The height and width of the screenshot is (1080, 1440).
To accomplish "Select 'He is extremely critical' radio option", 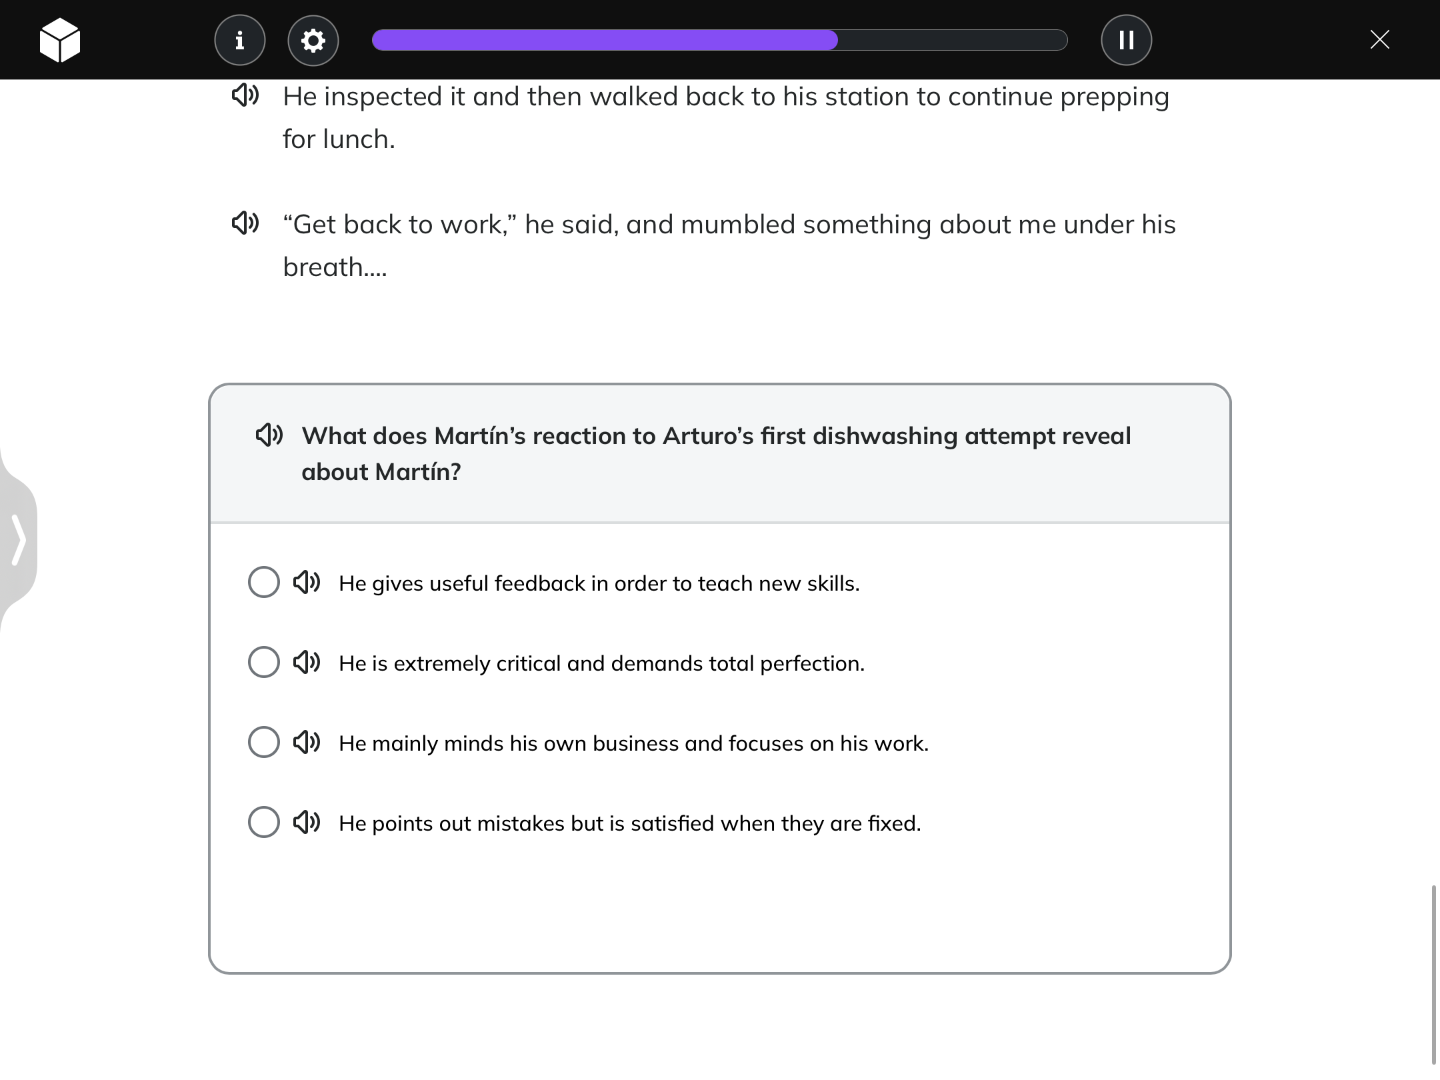I will pyautogui.click(x=264, y=662).
